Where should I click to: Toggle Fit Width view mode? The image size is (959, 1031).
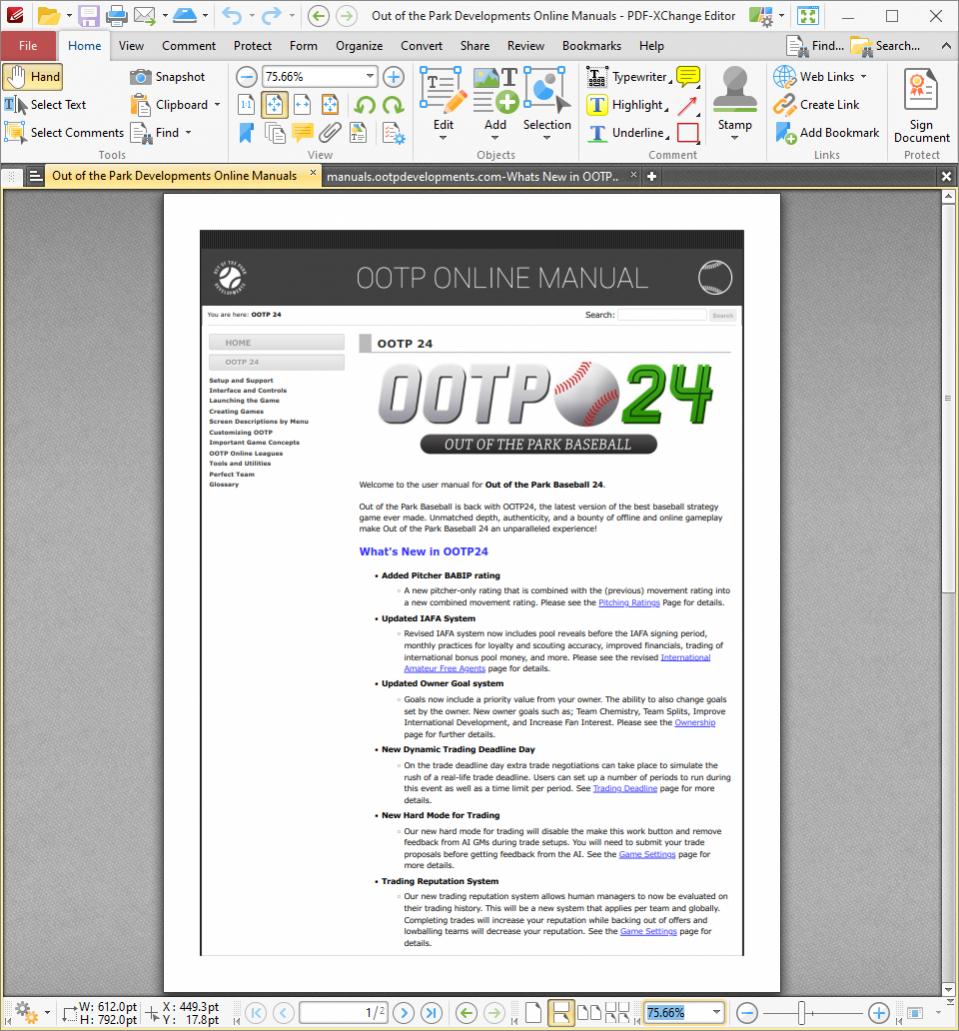303,105
